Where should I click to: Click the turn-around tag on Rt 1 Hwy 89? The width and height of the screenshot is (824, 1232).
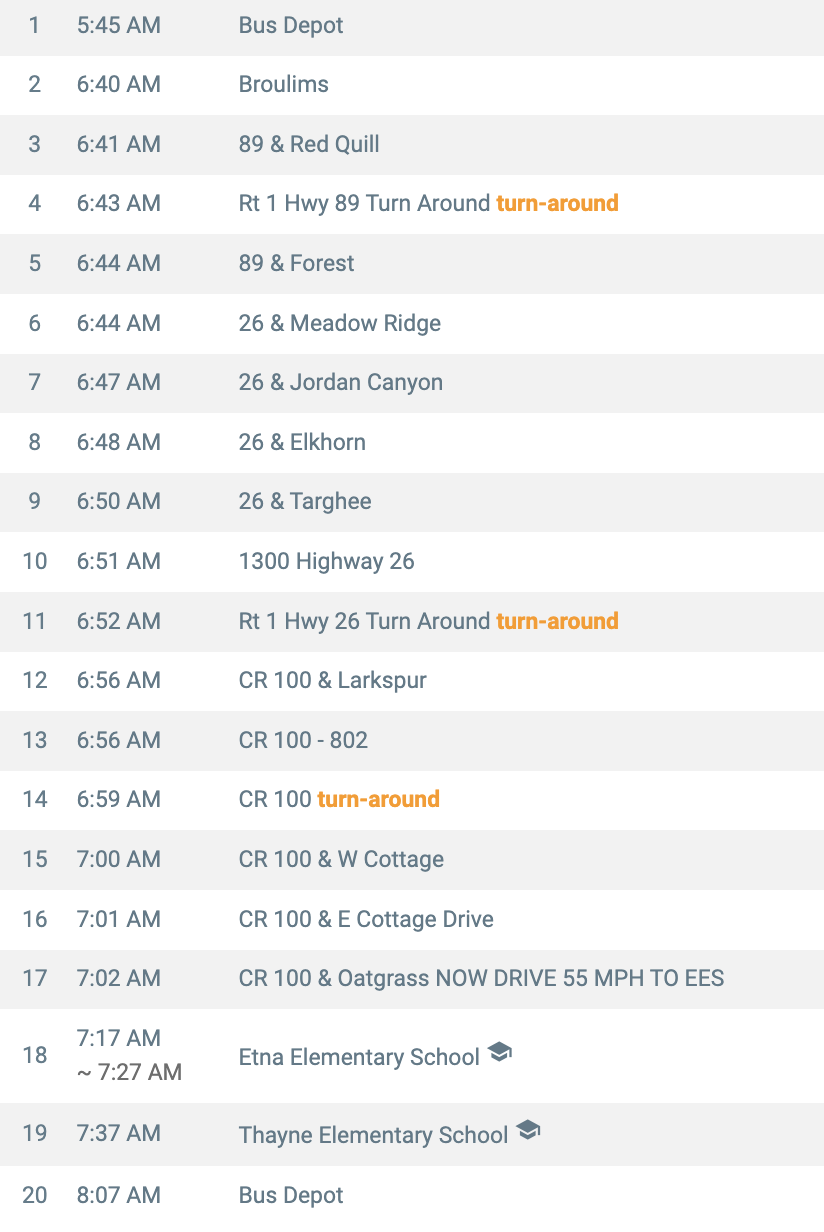557,203
